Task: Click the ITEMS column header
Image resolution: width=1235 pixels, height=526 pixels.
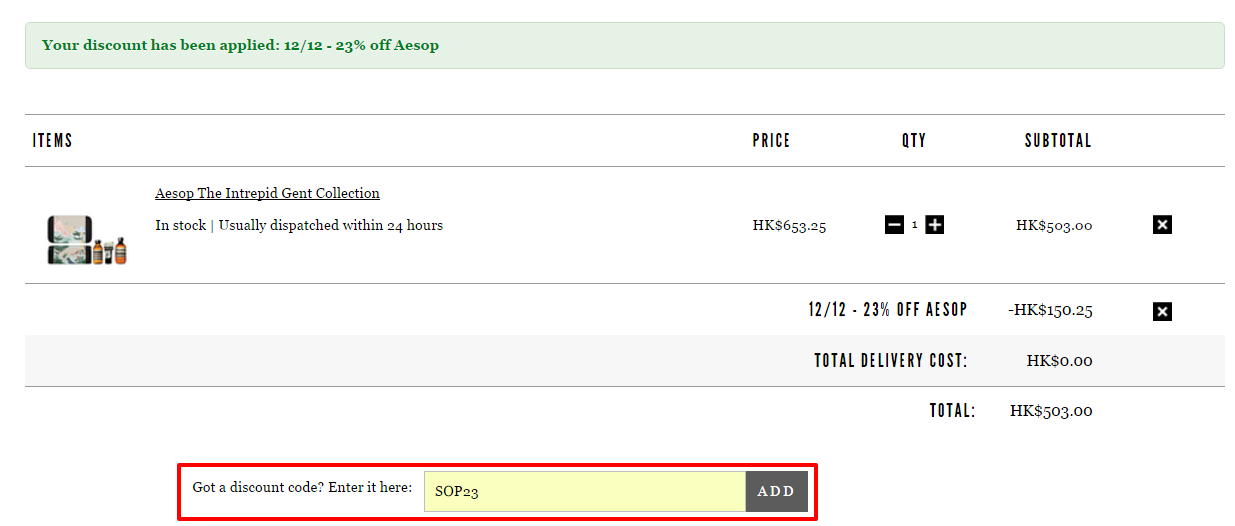Action: [53, 141]
